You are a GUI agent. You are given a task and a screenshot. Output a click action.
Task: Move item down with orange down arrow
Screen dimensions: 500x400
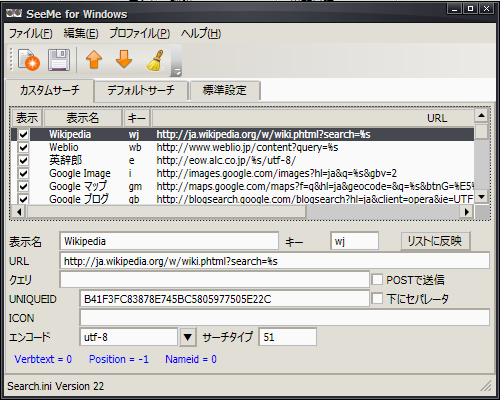(124, 60)
